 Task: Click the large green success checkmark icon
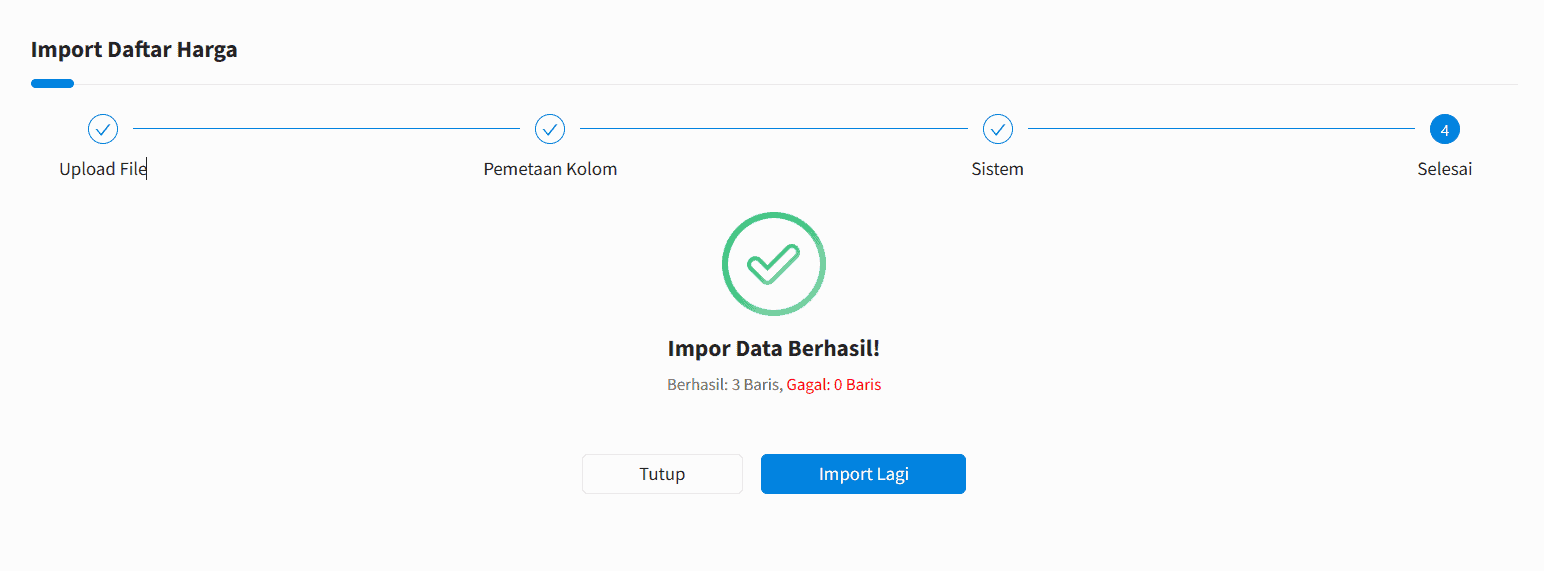tap(774, 264)
